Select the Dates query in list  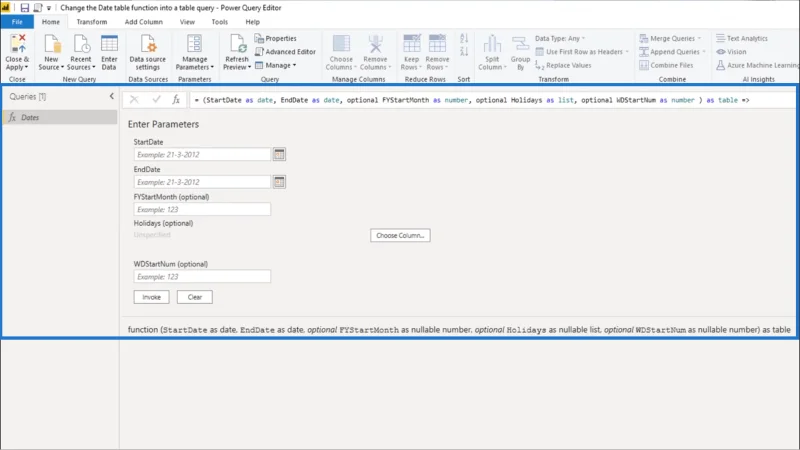point(60,117)
